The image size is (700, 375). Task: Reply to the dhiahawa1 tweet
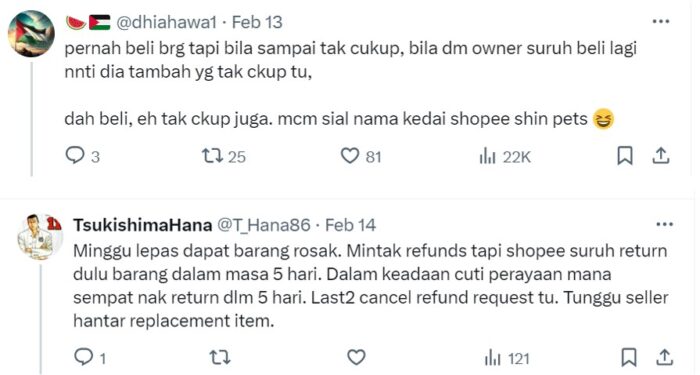pyautogui.click(x=83, y=156)
